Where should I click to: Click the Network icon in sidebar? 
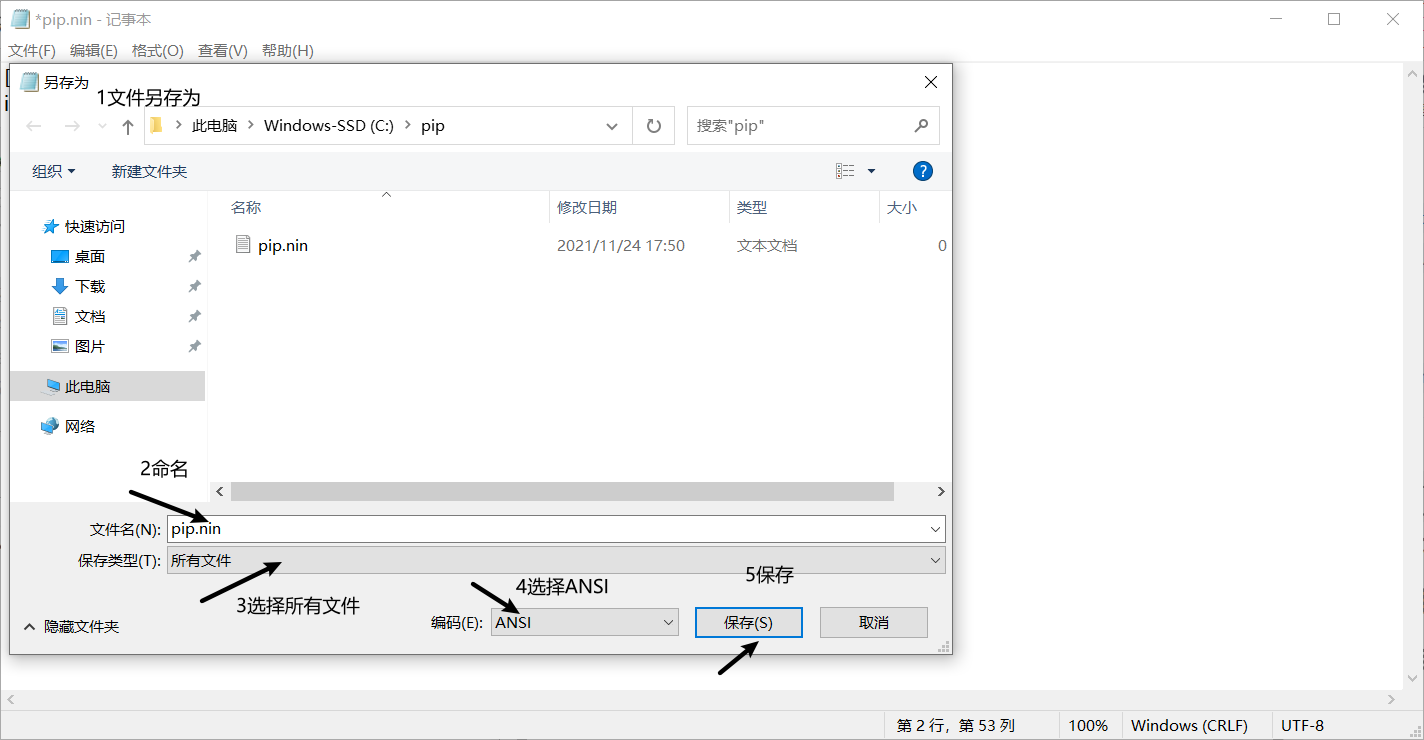pos(50,426)
